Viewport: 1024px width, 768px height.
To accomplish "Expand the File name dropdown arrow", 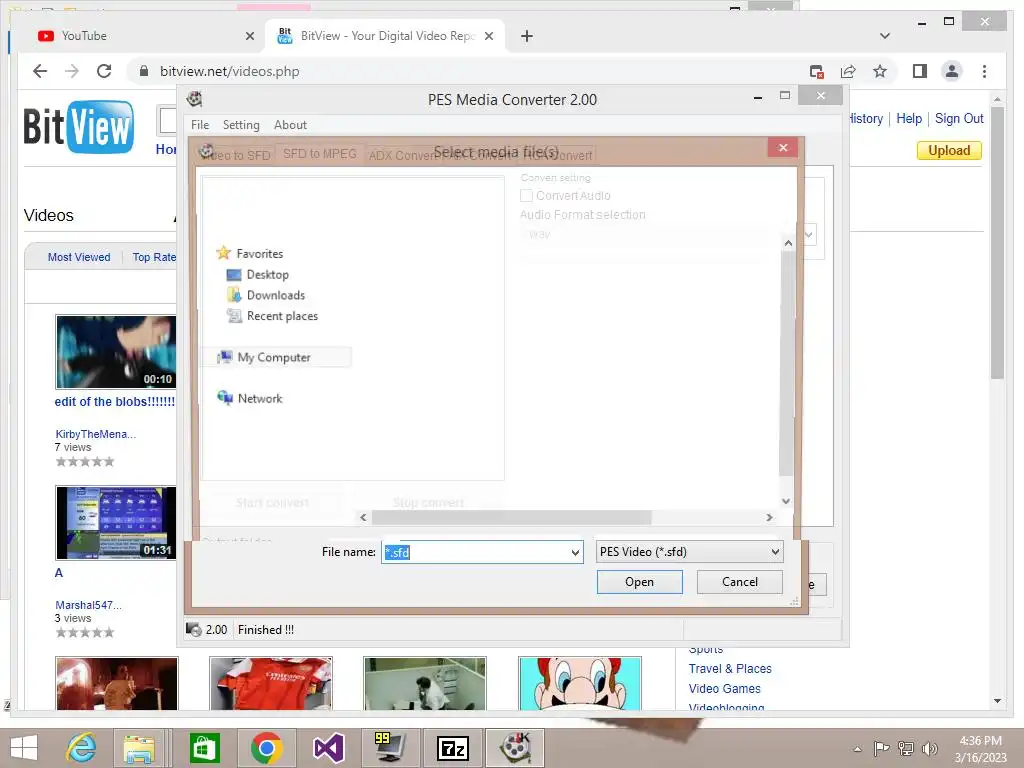I will tap(575, 552).
